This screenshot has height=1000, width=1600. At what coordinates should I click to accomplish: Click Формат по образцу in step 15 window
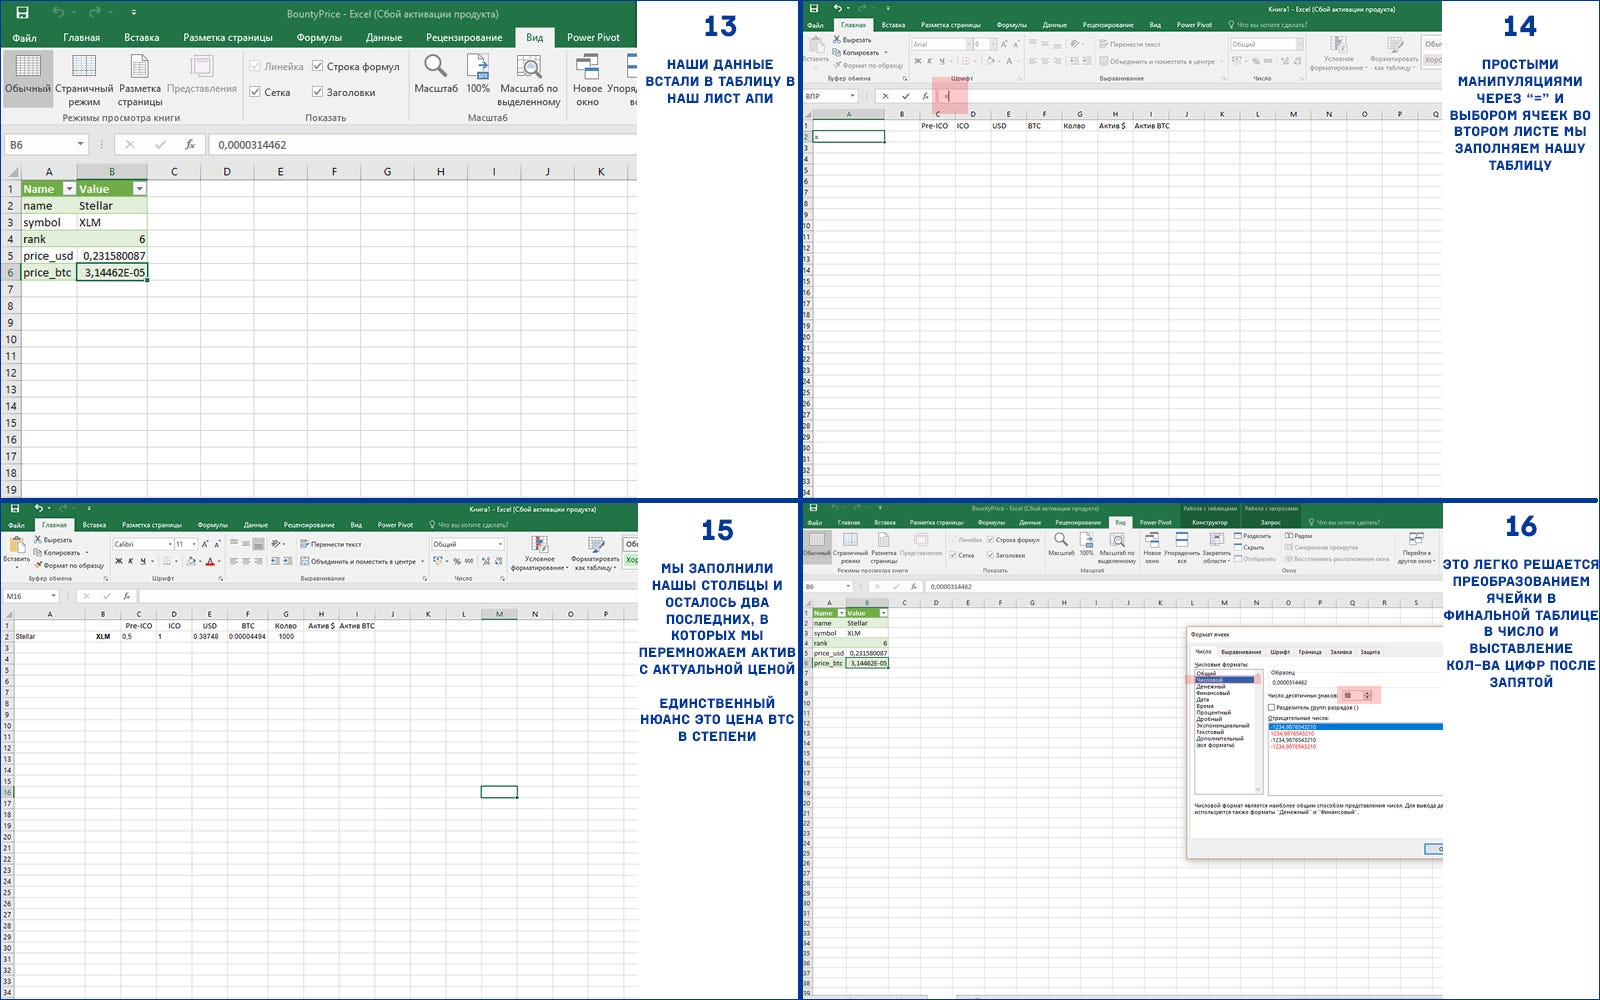tap(69, 565)
